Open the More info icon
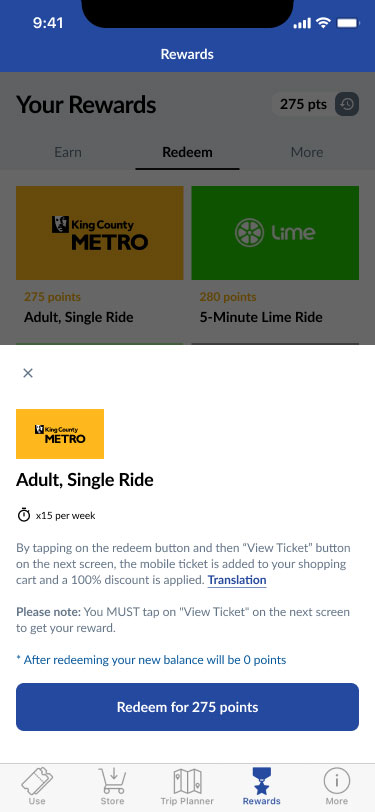The height and width of the screenshot is (812, 375). click(x=337, y=781)
